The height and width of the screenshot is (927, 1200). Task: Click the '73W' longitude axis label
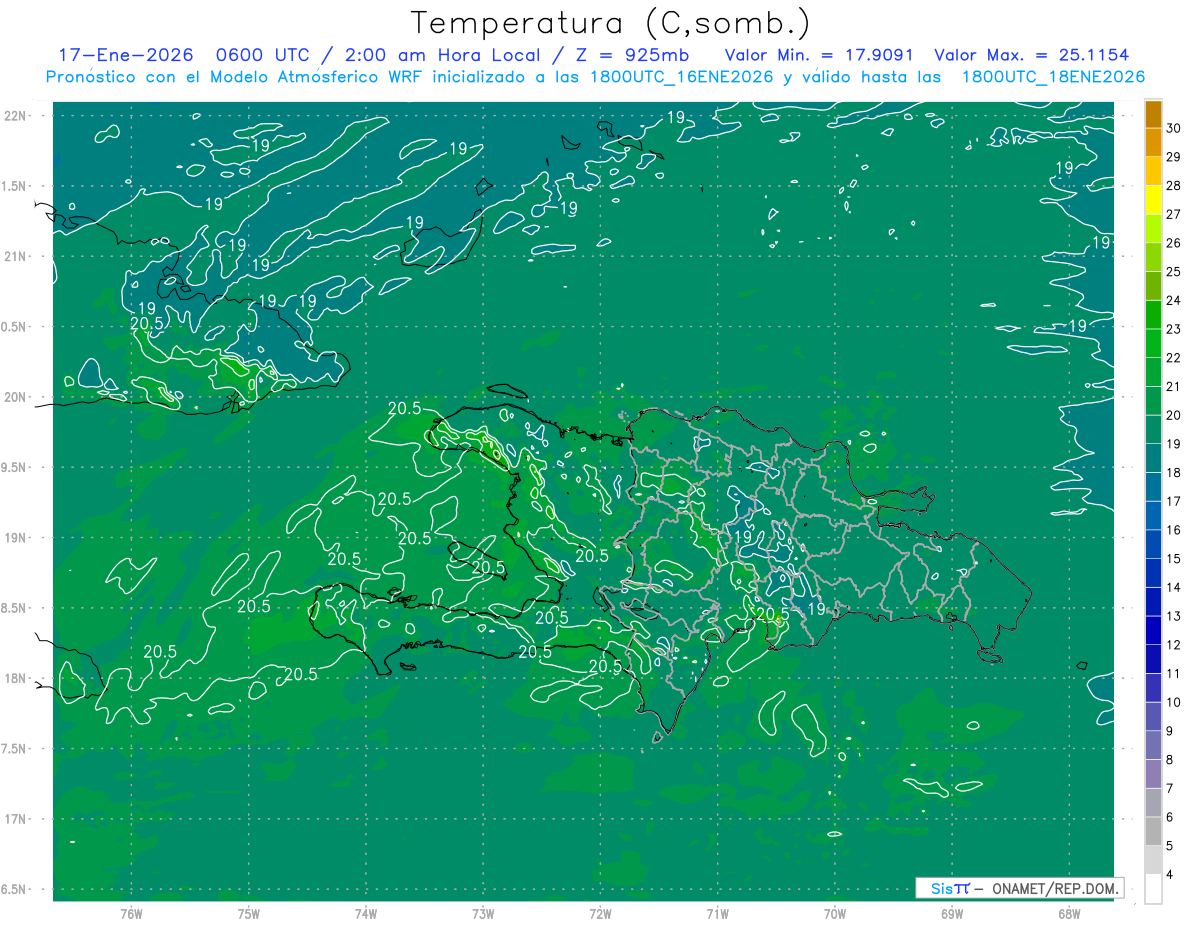pos(483,913)
